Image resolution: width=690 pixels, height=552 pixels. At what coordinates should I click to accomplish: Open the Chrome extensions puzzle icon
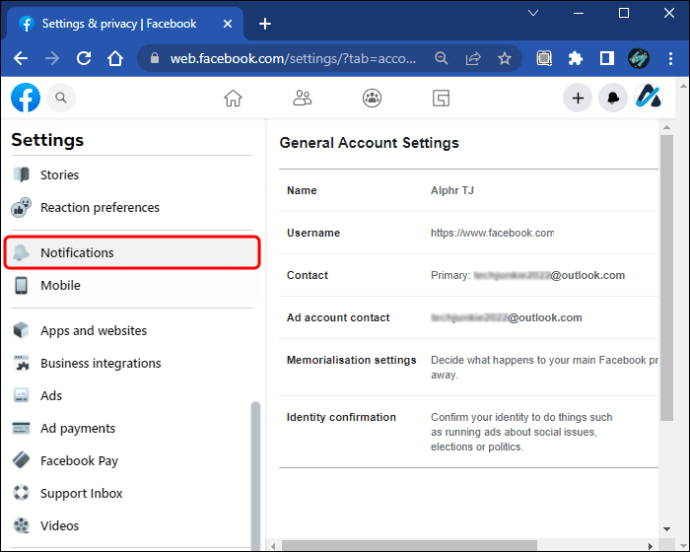click(x=575, y=58)
